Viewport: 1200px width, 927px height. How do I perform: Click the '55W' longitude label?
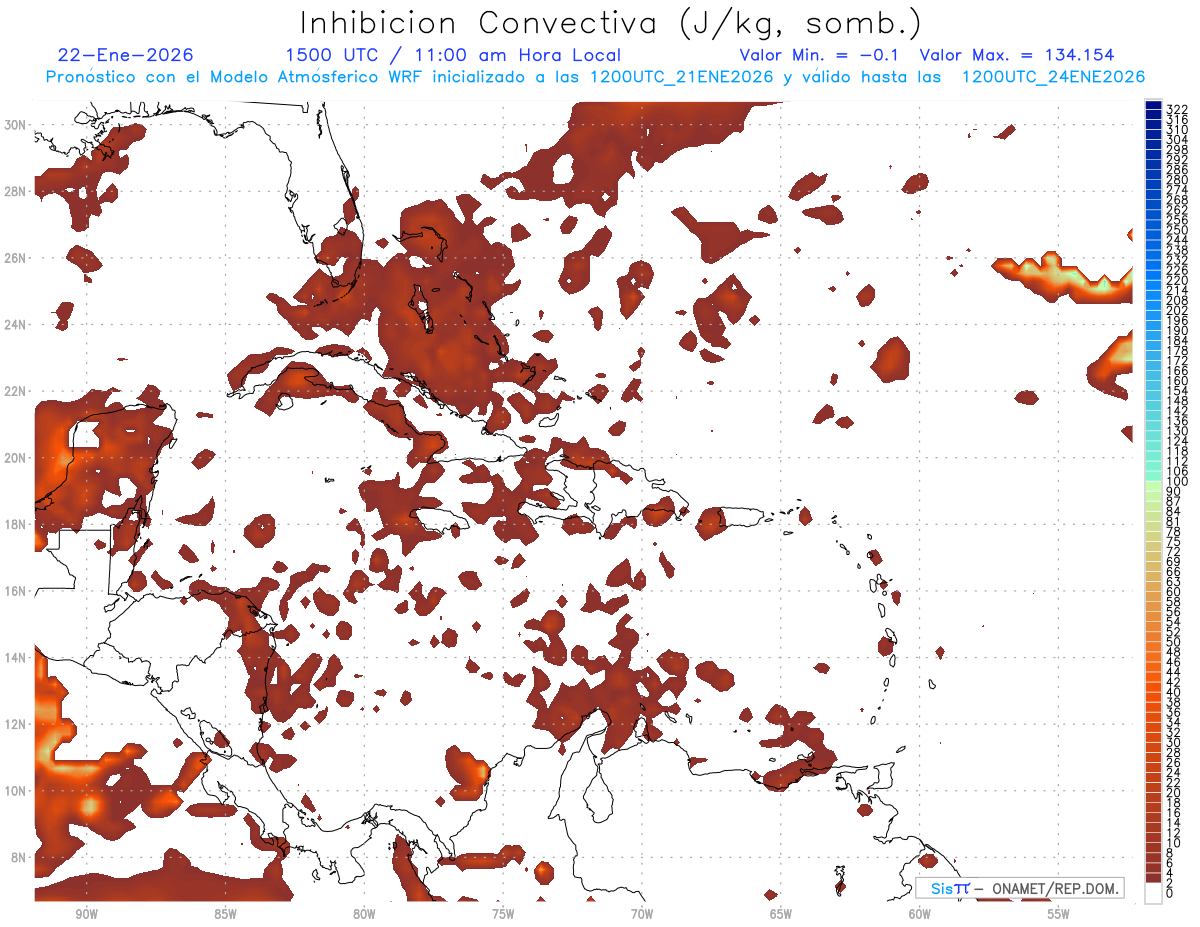1059,914
